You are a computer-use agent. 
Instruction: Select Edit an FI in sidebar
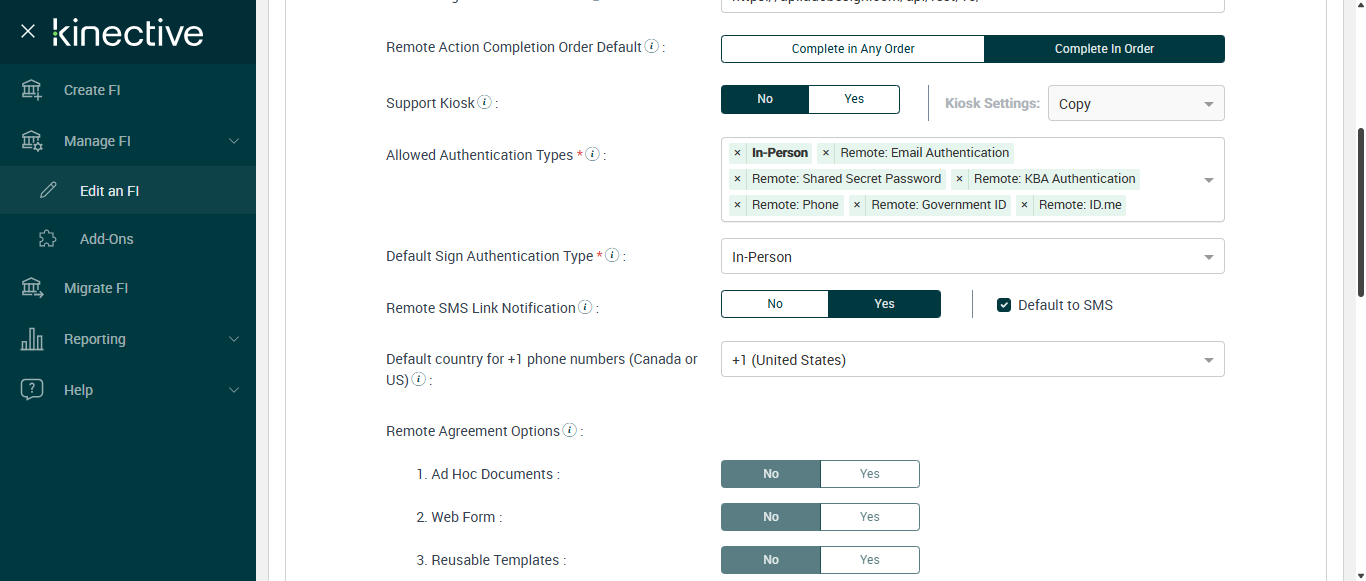coord(109,191)
